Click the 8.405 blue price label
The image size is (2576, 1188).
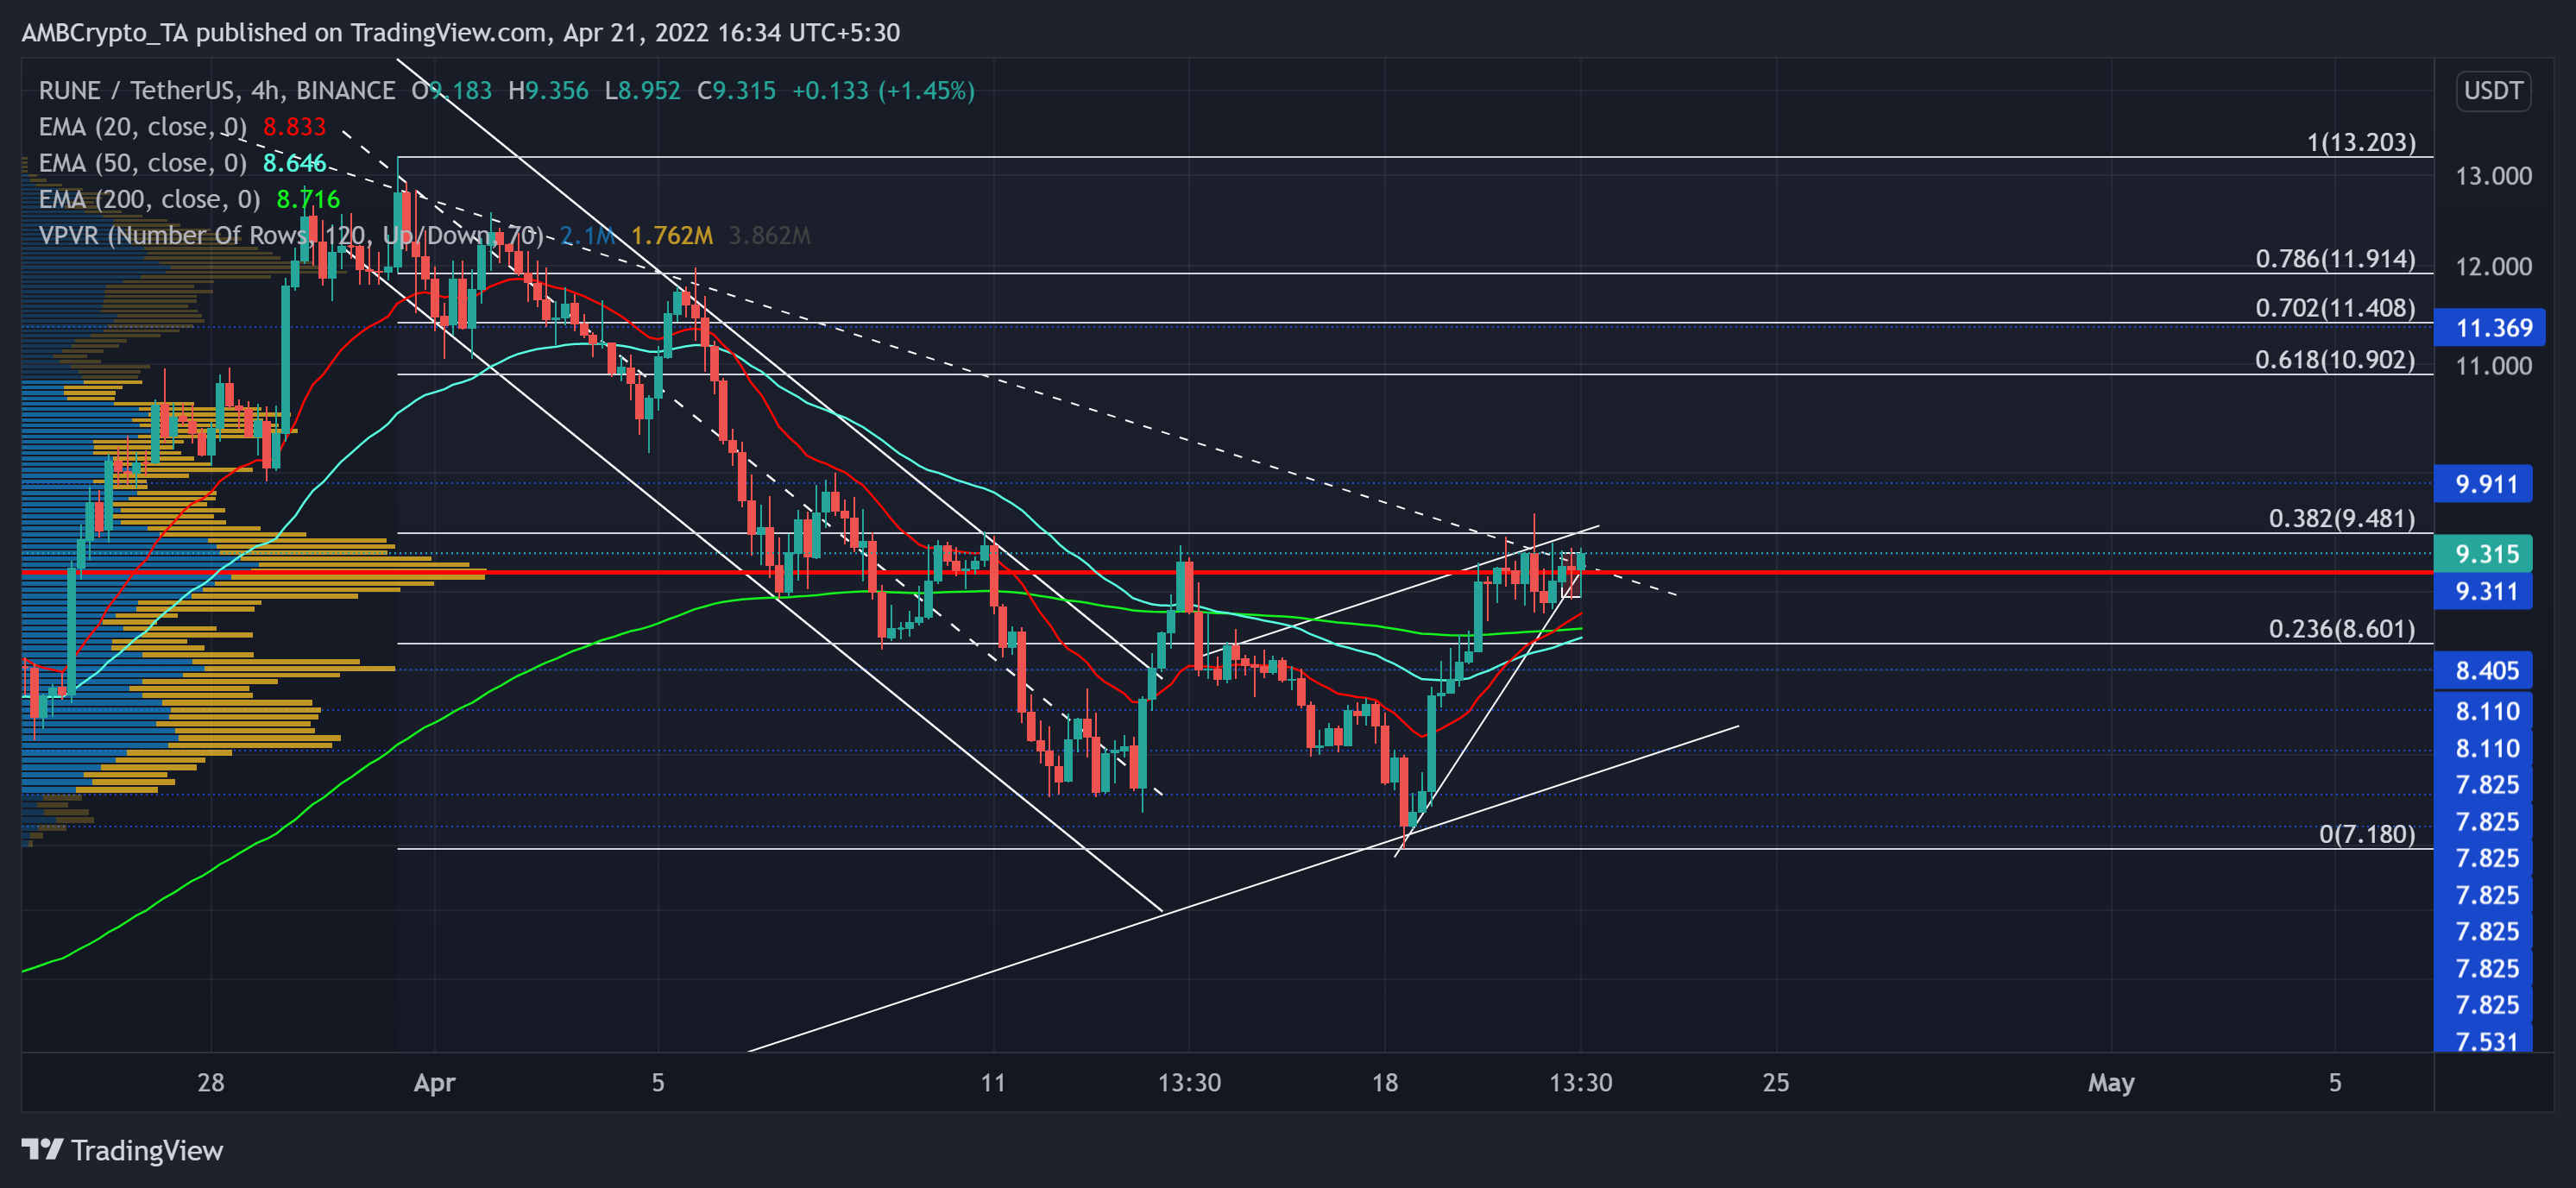pyautogui.click(x=2483, y=670)
